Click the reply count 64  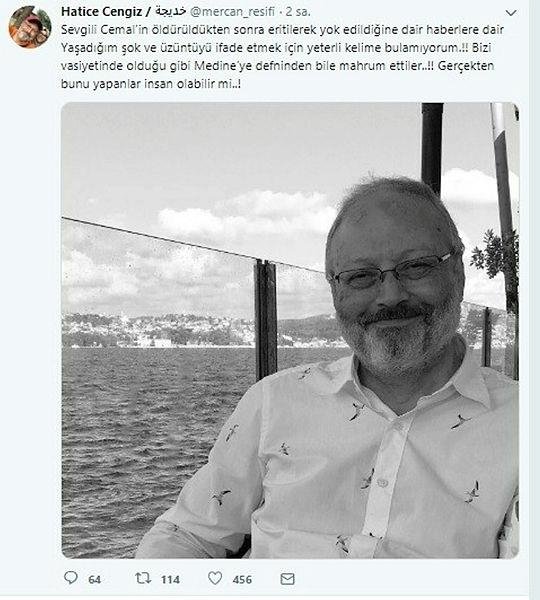tap(95, 579)
